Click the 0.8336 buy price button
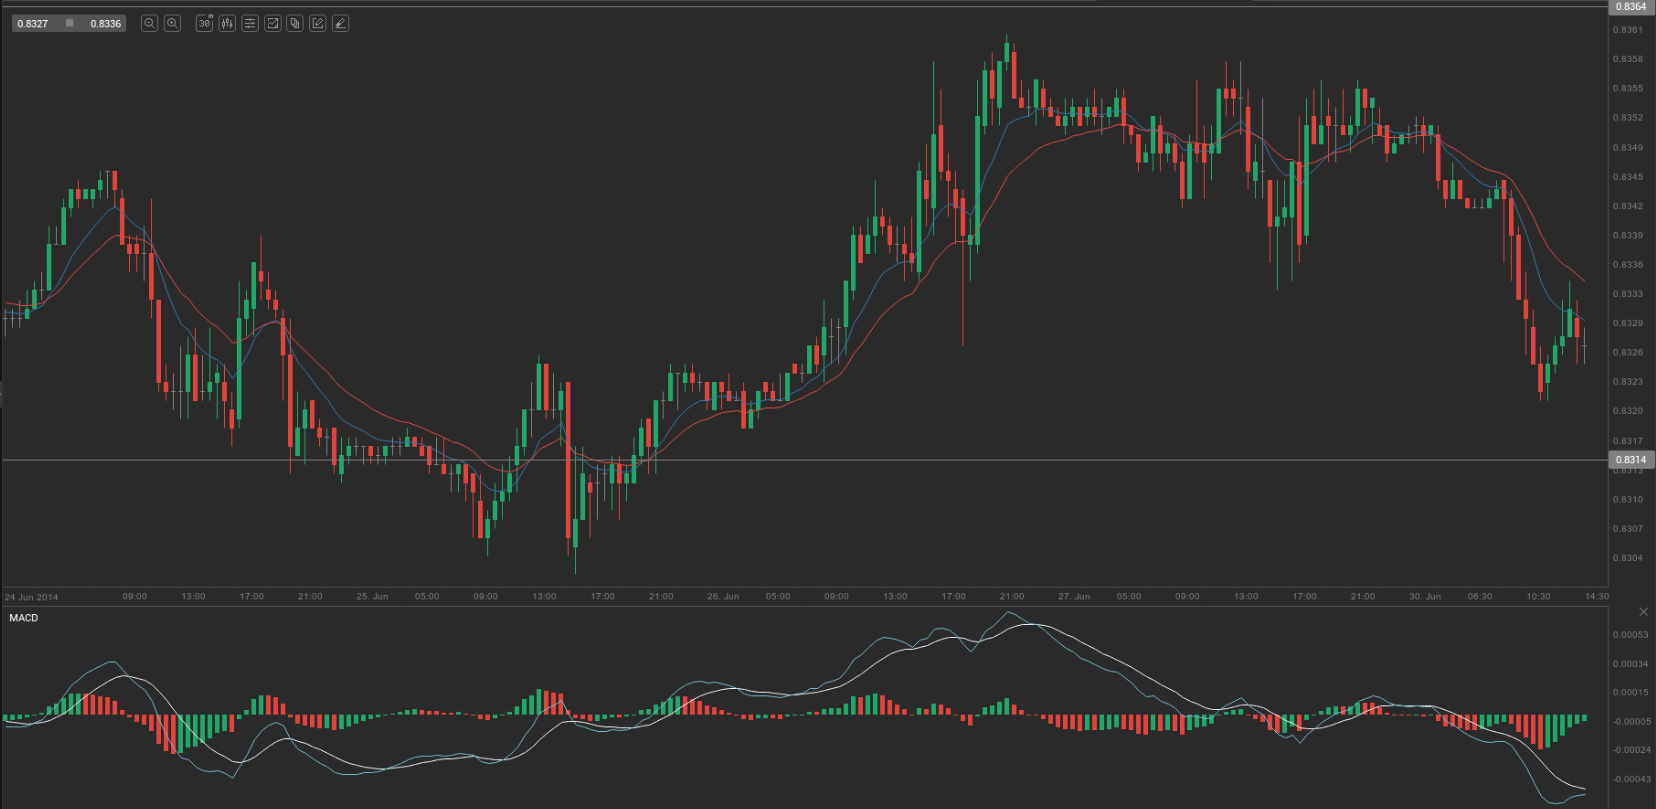The height and width of the screenshot is (809, 1656). [x=105, y=23]
